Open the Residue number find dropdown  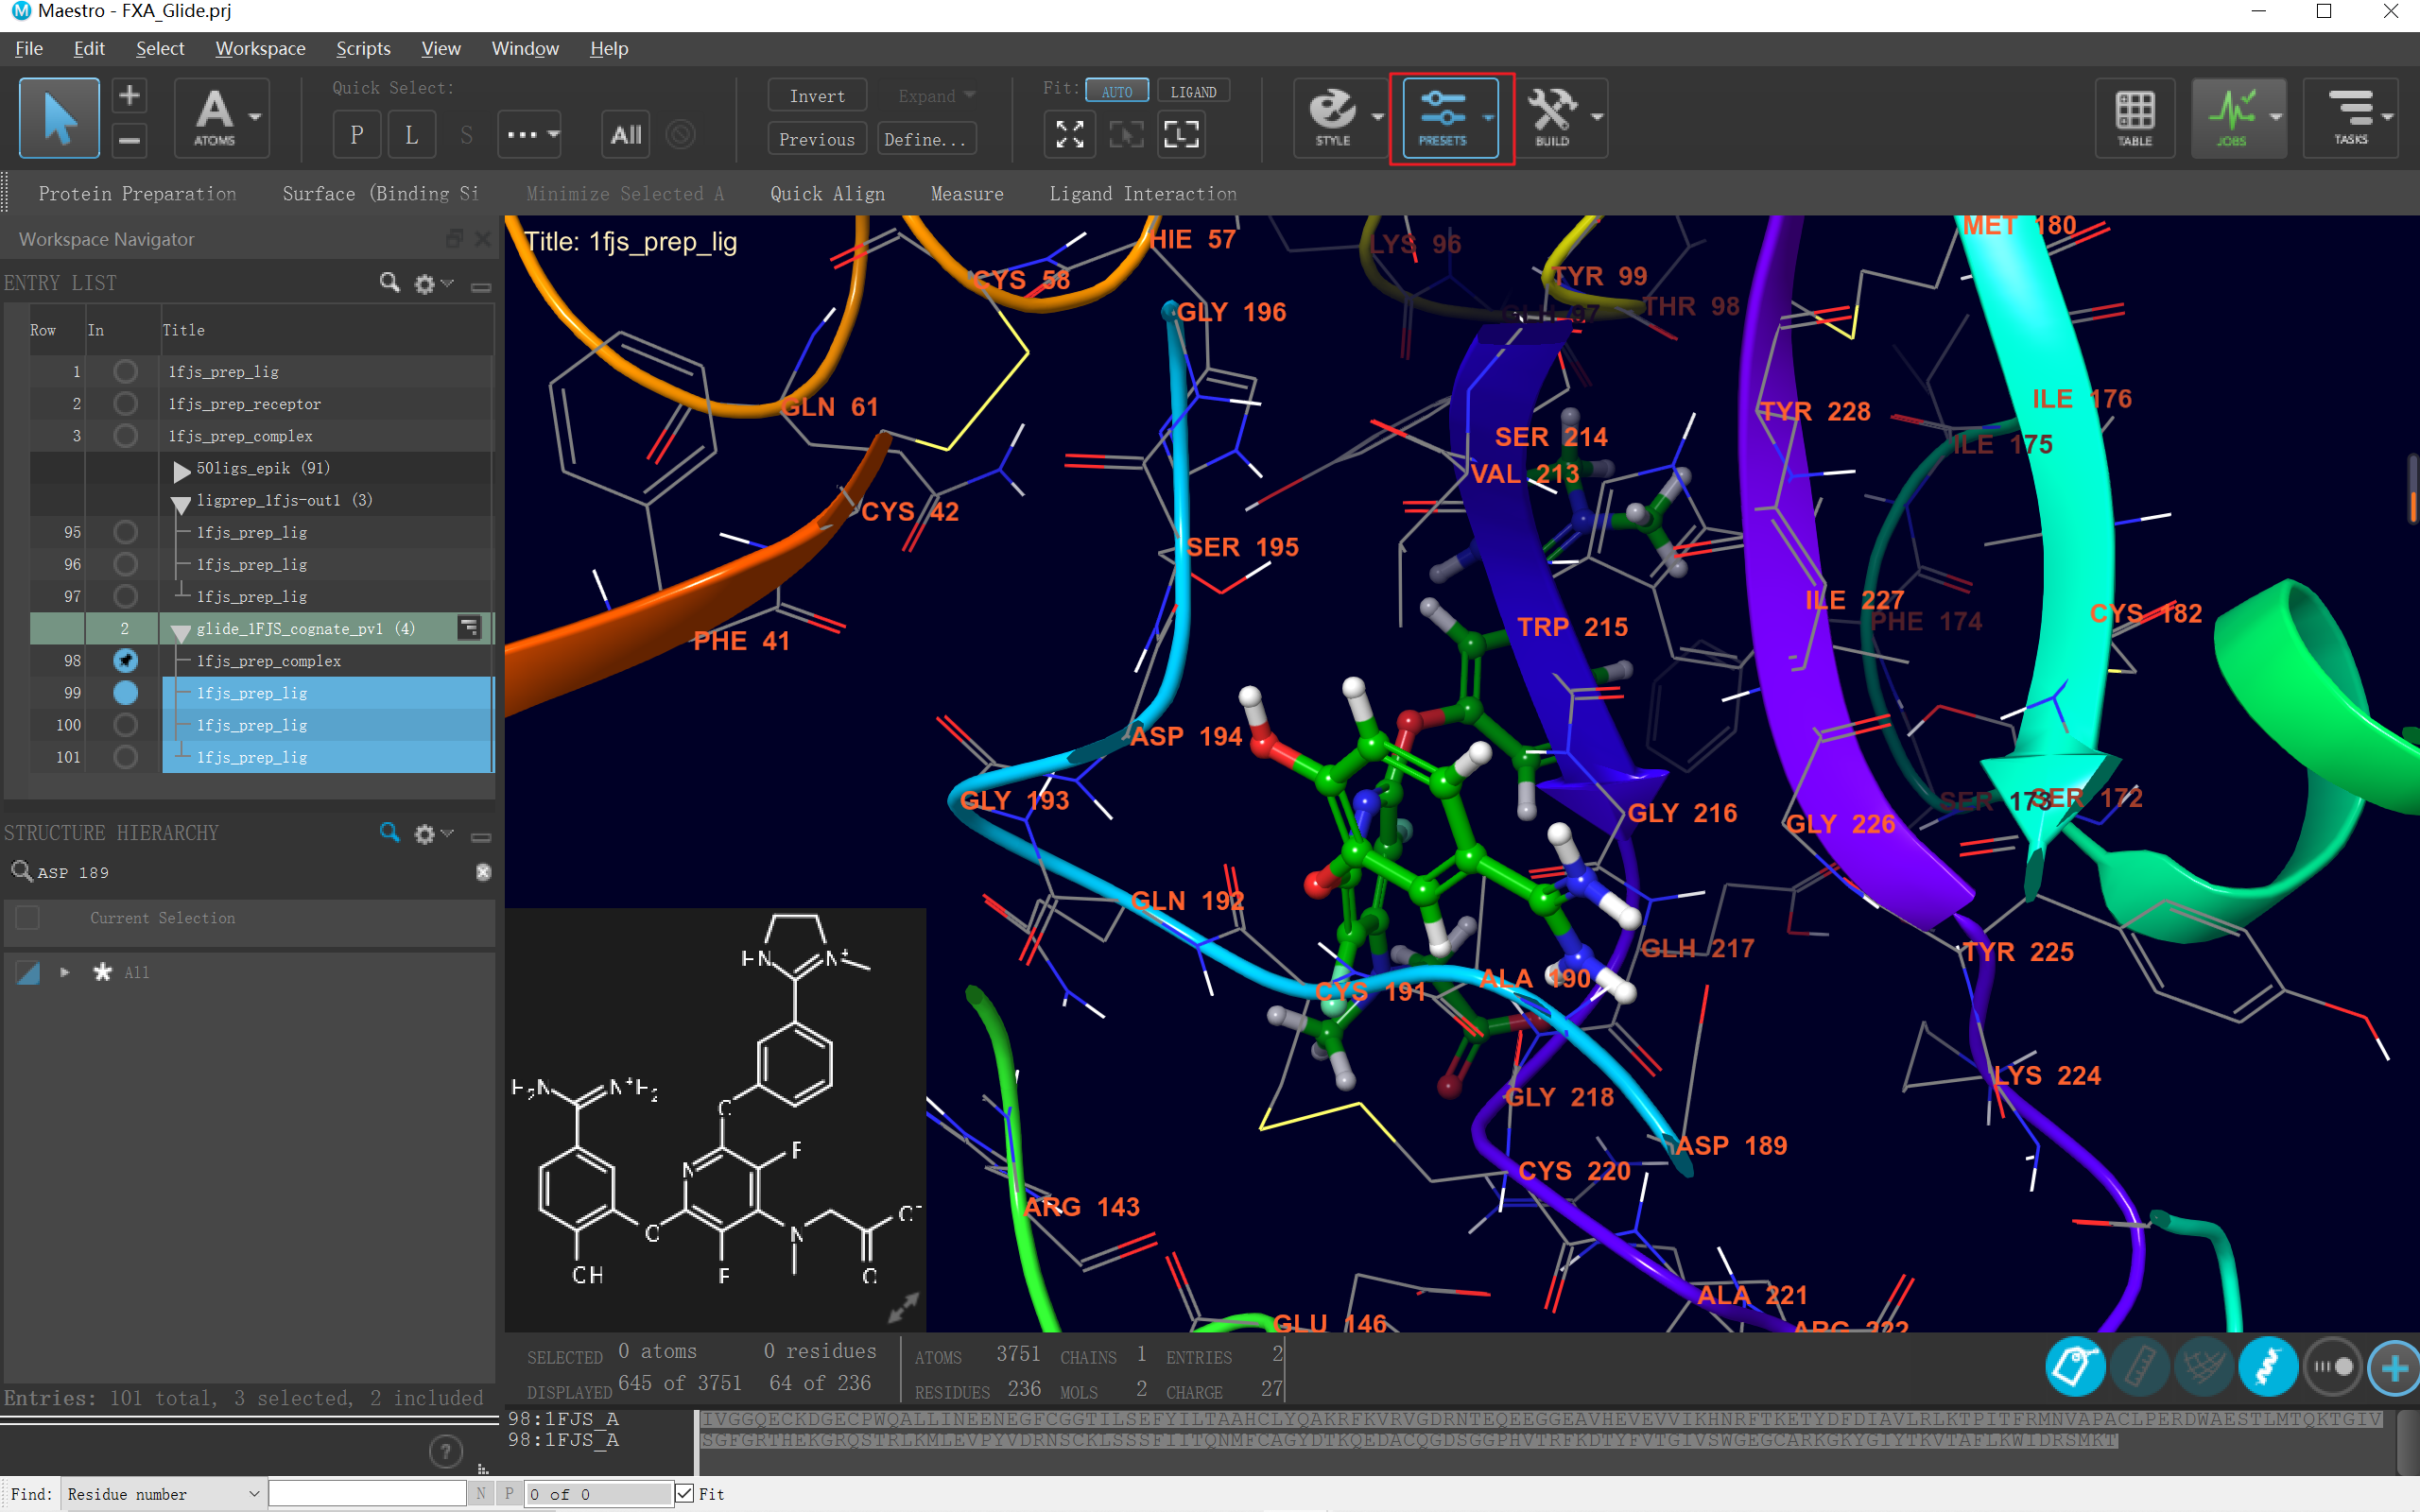[164, 1493]
